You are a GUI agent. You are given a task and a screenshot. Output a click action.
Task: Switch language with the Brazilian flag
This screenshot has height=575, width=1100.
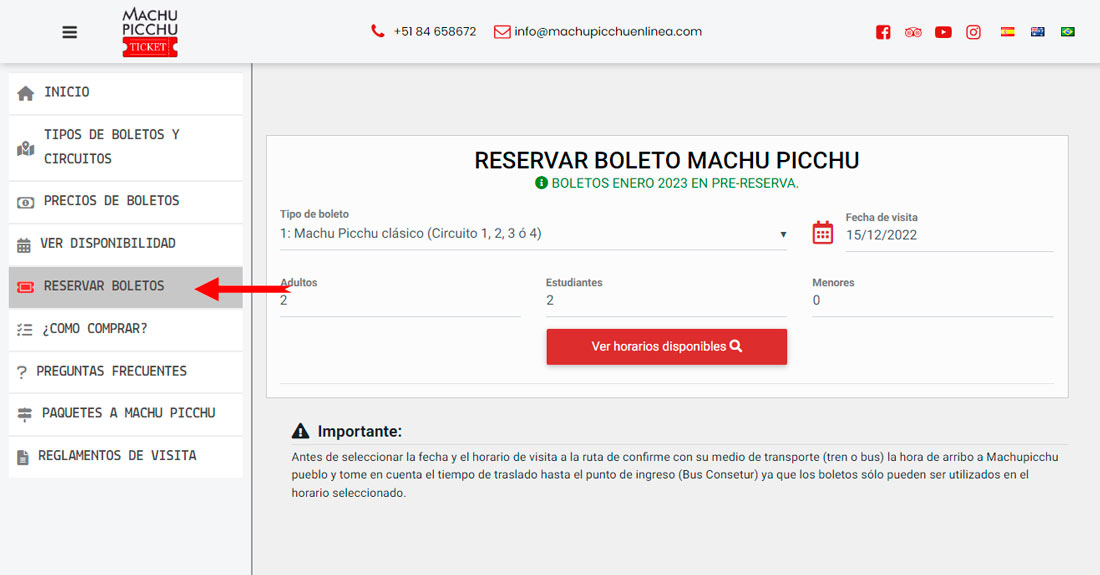point(1067,32)
